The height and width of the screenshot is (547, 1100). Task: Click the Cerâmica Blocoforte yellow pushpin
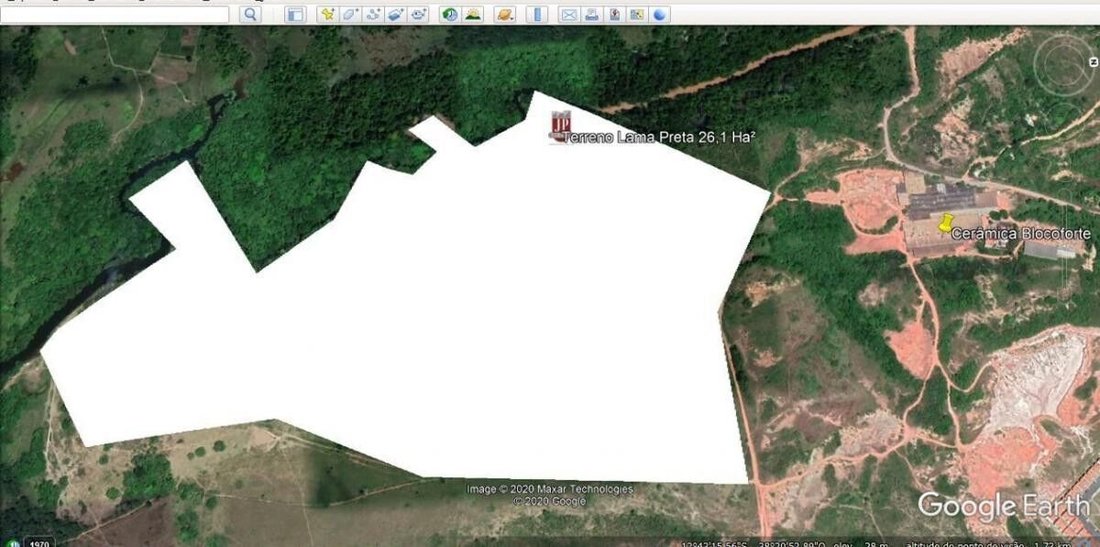coord(946,223)
